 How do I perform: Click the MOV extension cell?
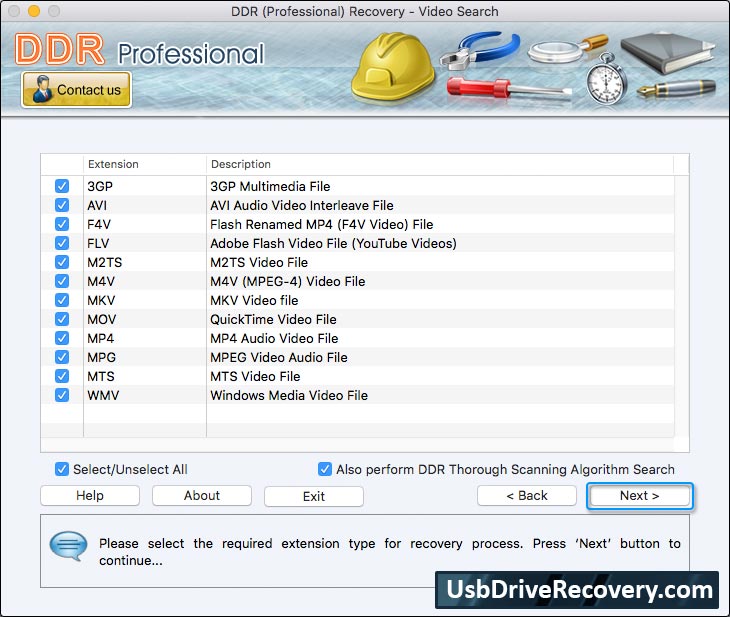[145, 319]
